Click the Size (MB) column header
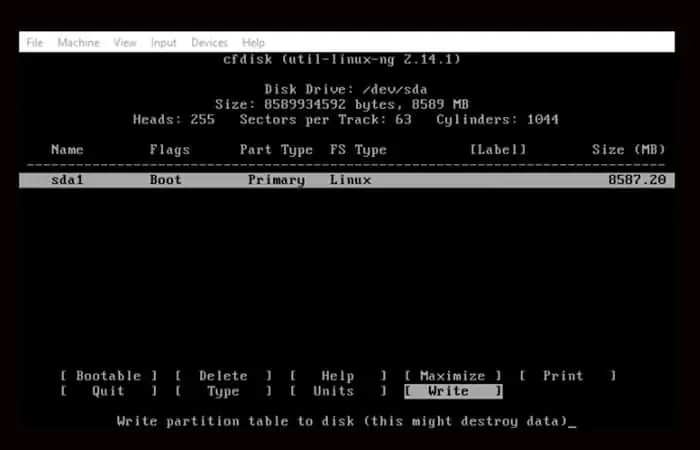This screenshot has width=700, height=450. coord(629,150)
